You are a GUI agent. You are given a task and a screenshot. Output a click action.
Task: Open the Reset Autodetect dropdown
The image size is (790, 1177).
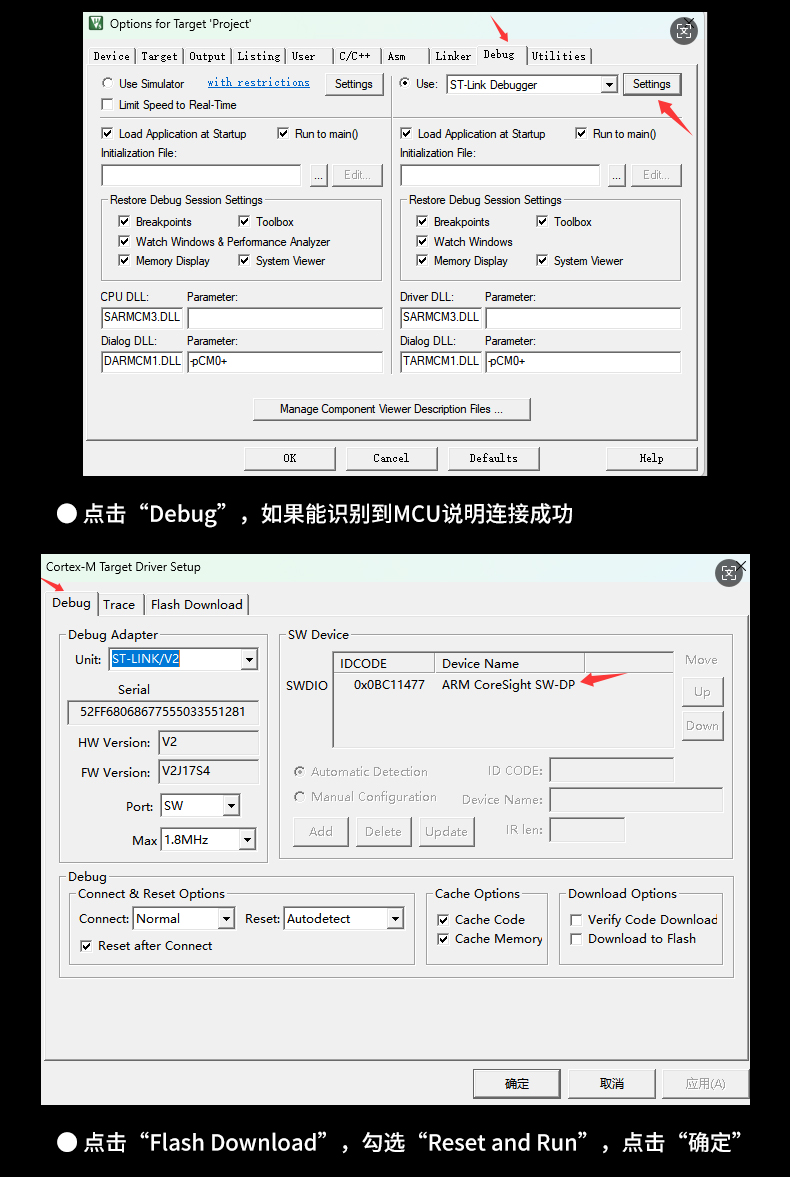[x=395, y=919]
